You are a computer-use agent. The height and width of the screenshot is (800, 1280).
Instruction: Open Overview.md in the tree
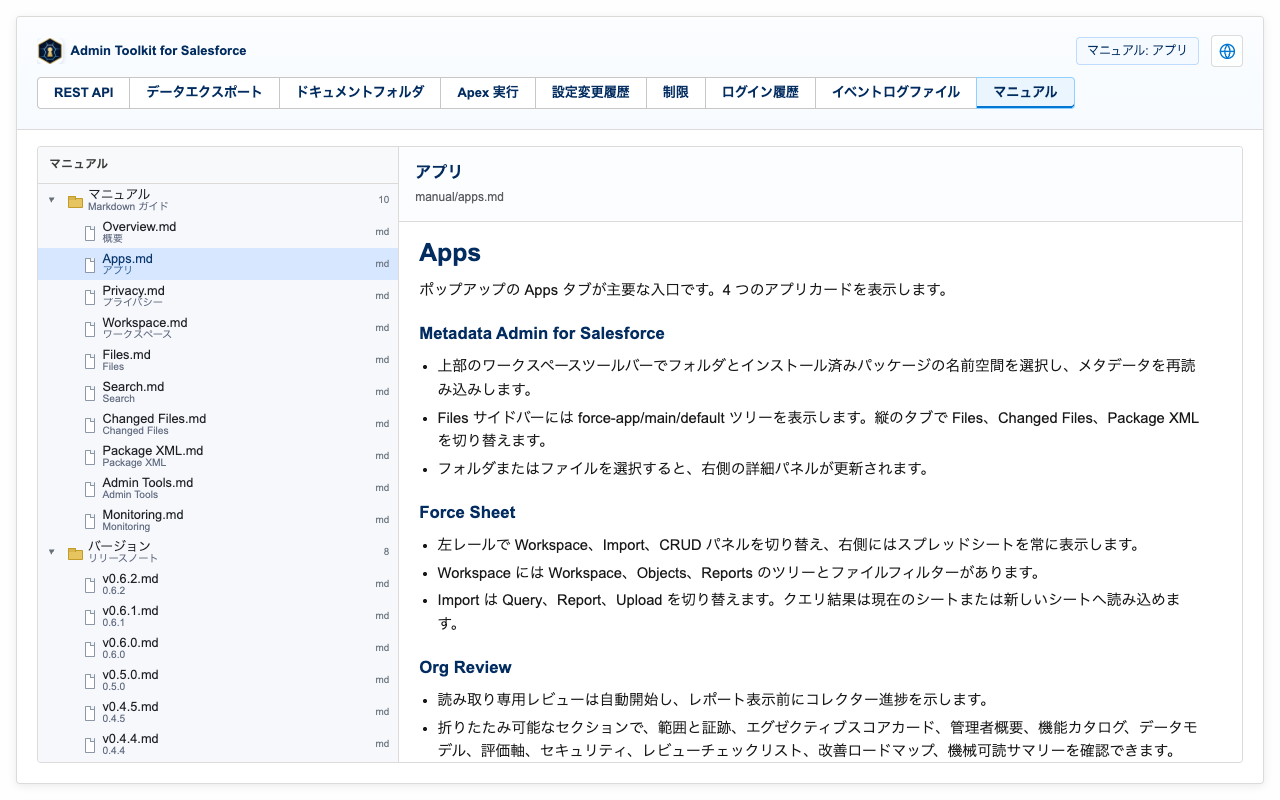pos(218,232)
